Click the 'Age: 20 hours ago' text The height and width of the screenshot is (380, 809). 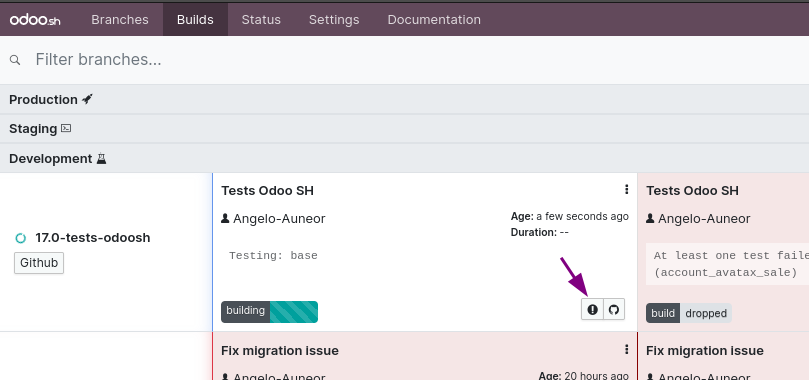pos(584,376)
